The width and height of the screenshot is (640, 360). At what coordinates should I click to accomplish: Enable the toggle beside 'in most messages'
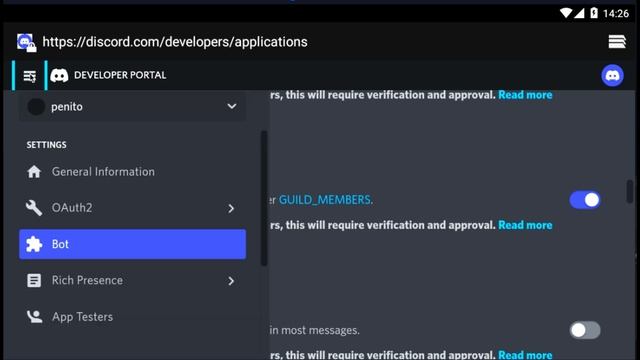[585, 330]
